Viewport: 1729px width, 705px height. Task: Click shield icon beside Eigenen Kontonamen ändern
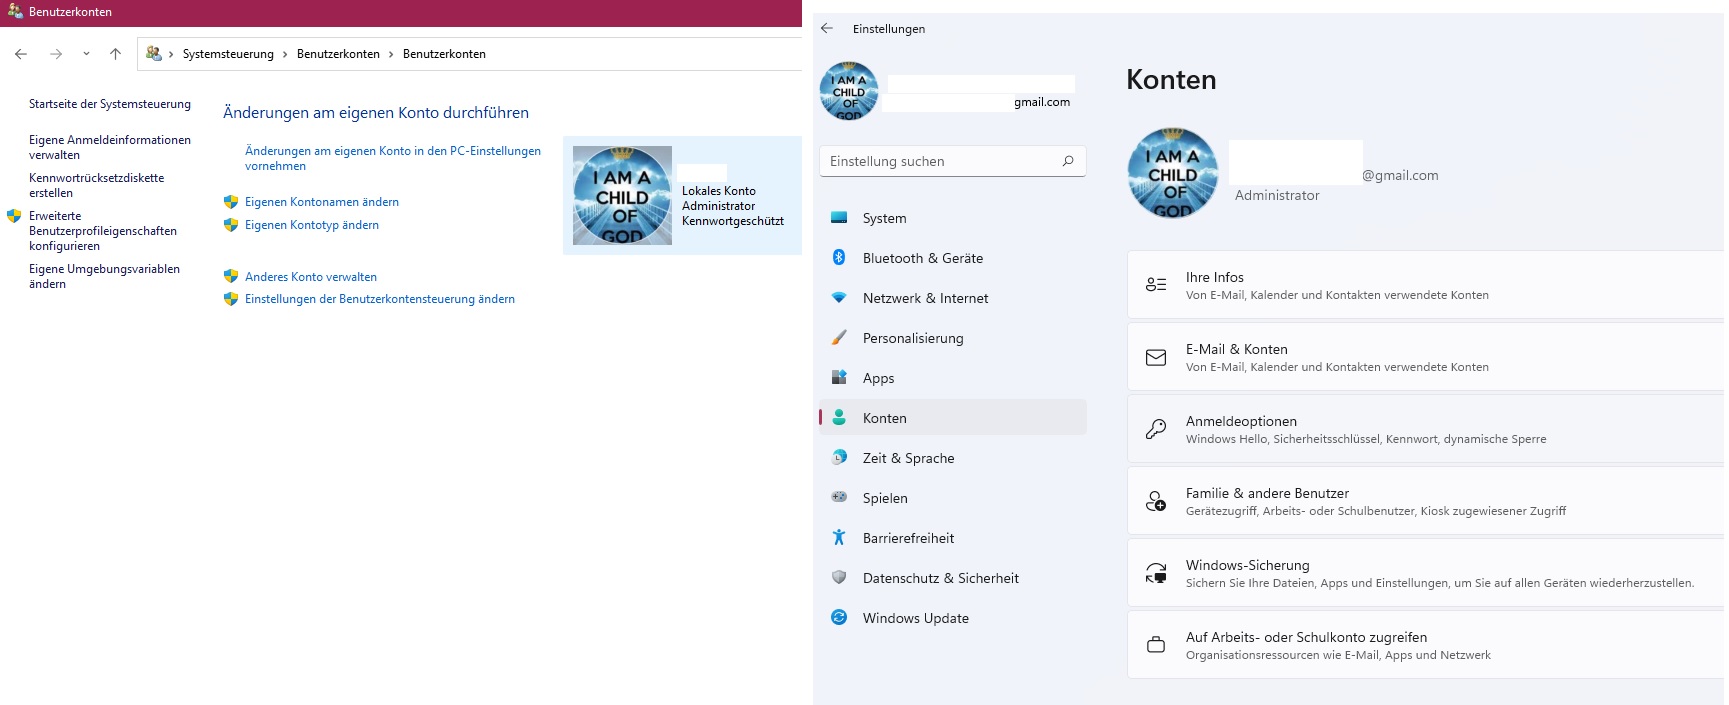[x=231, y=202]
